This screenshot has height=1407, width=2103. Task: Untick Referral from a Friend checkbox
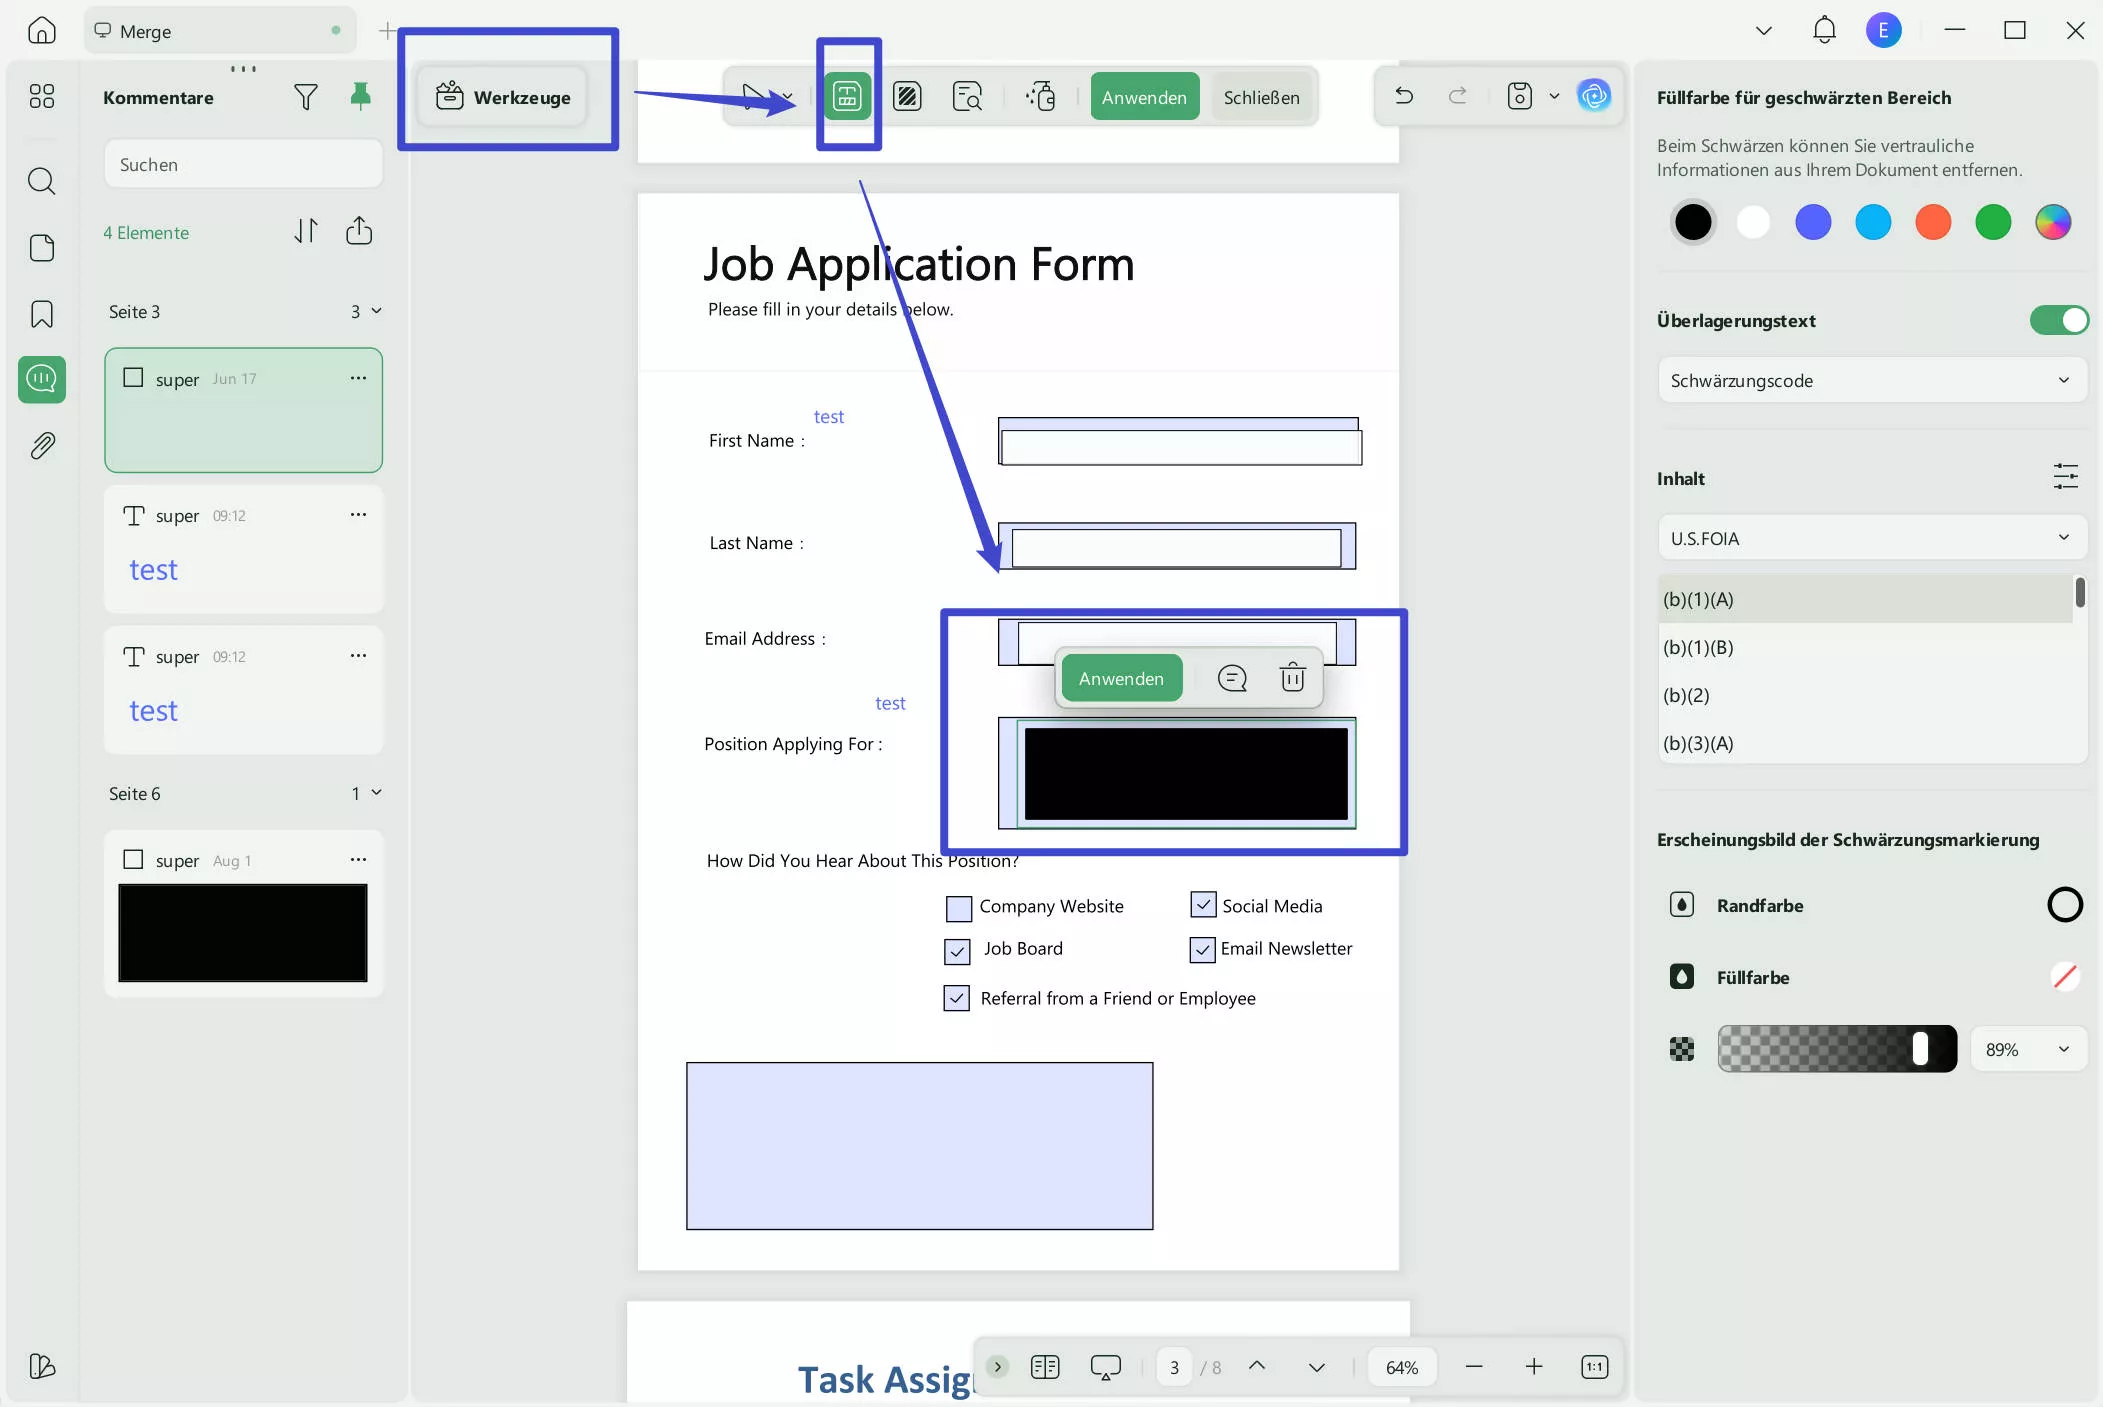(x=956, y=998)
